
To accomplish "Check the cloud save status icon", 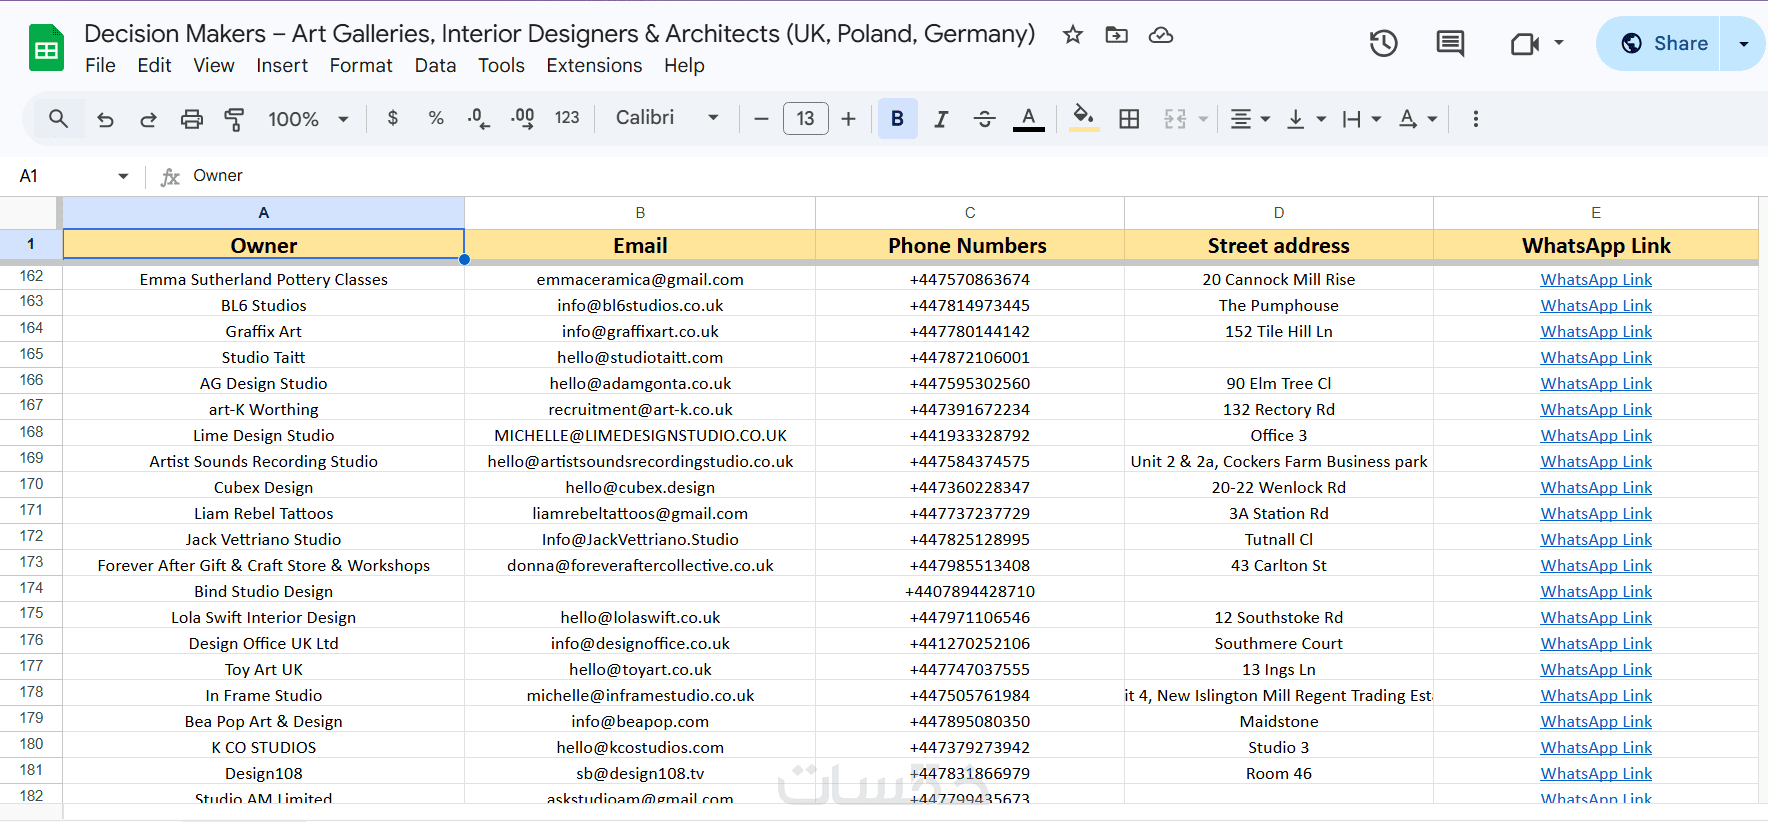I will (1160, 35).
